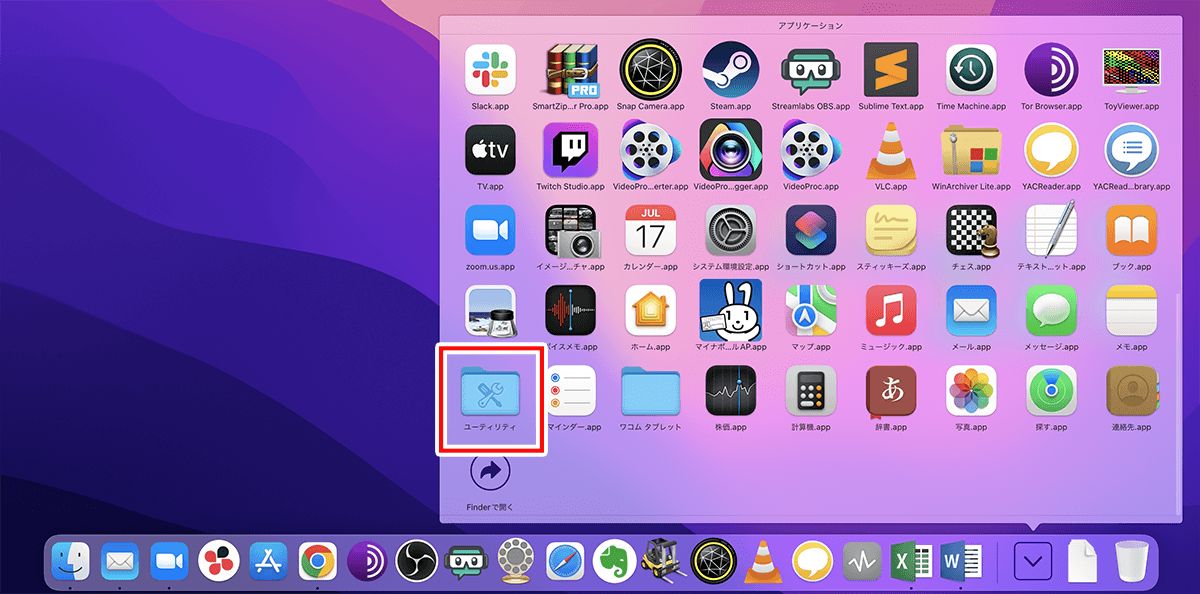Image resolution: width=1200 pixels, height=594 pixels.
Task: Open the blank document icon in the Dock
Action: click(1083, 562)
